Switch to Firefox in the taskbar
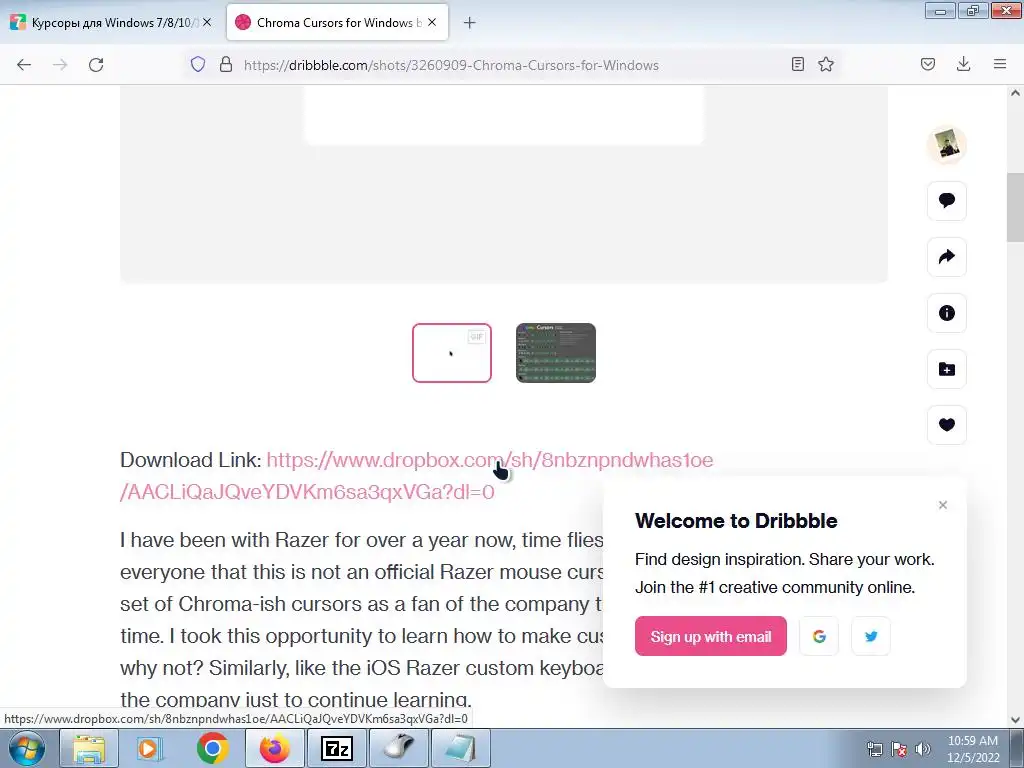1024x768 pixels. tap(274, 748)
